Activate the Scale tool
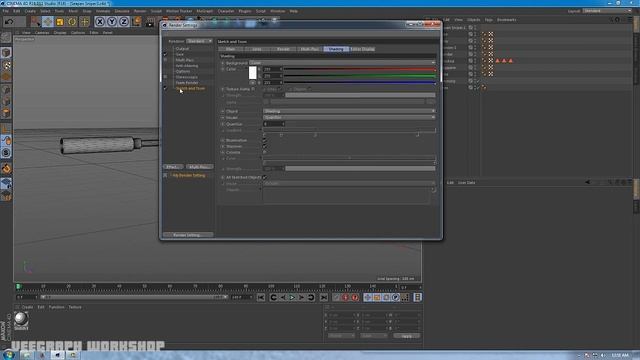This screenshot has height=360, width=640. coord(60,21)
